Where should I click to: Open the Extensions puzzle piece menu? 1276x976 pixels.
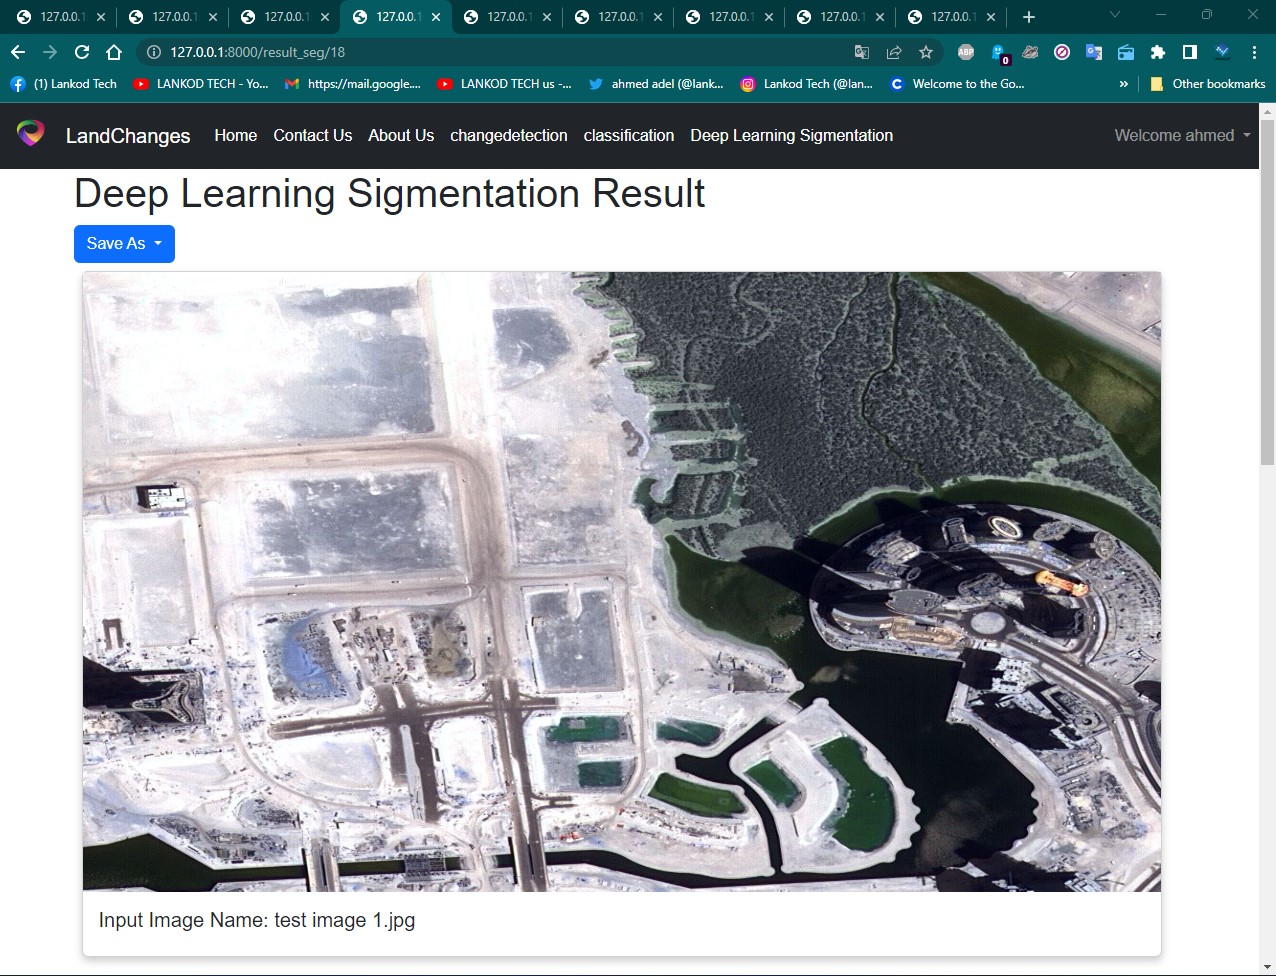(x=1158, y=52)
